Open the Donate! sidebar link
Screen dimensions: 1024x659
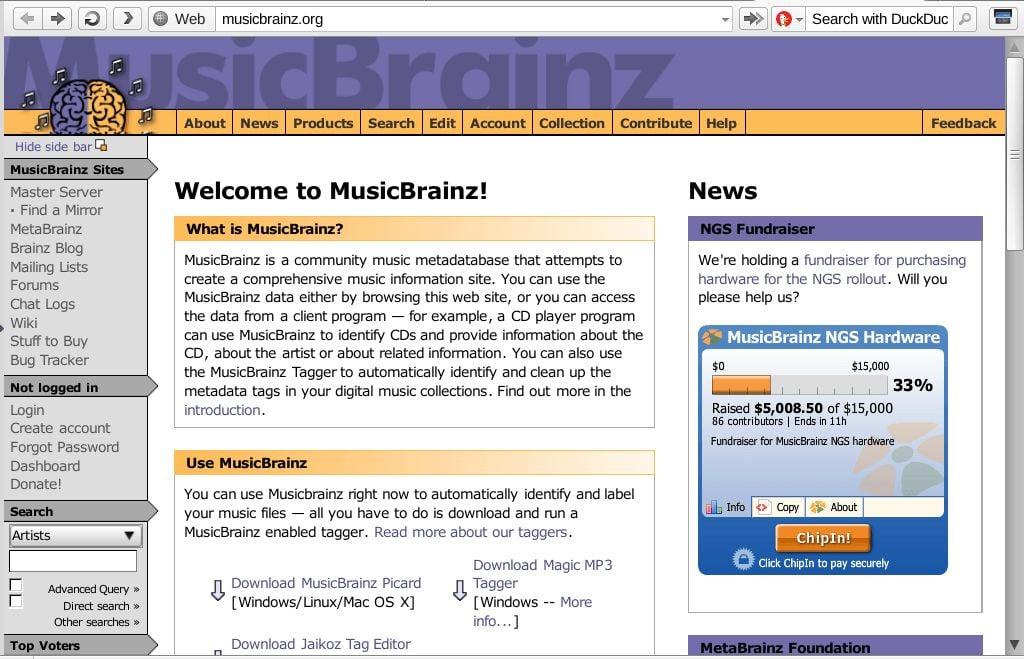36,485
